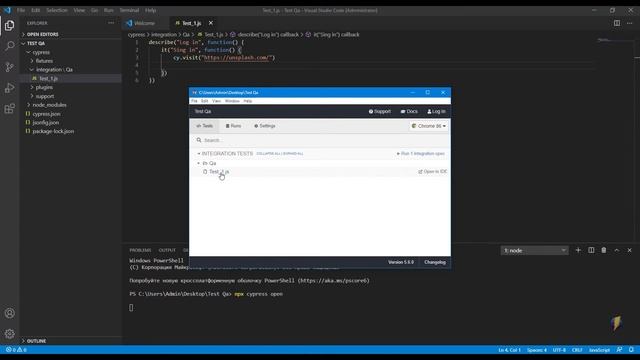The height and width of the screenshot is (360, 640).
Task: Open the Source Control view
Action: point(9,67)
